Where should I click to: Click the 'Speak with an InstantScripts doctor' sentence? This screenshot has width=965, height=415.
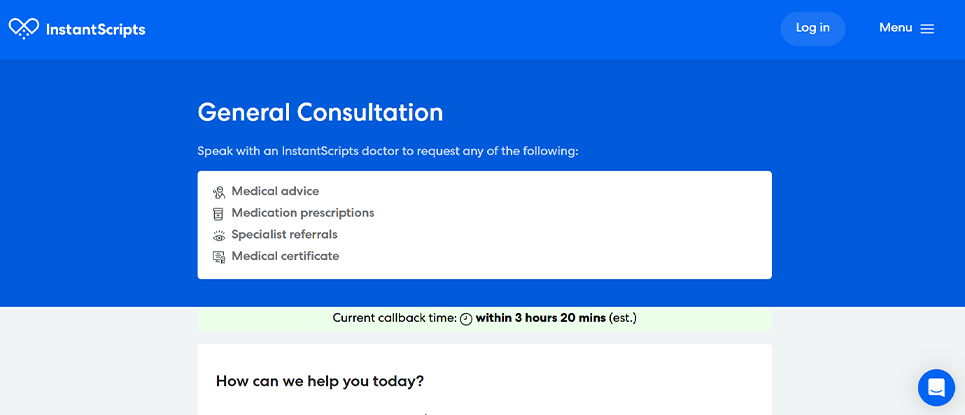pos(388,152)
